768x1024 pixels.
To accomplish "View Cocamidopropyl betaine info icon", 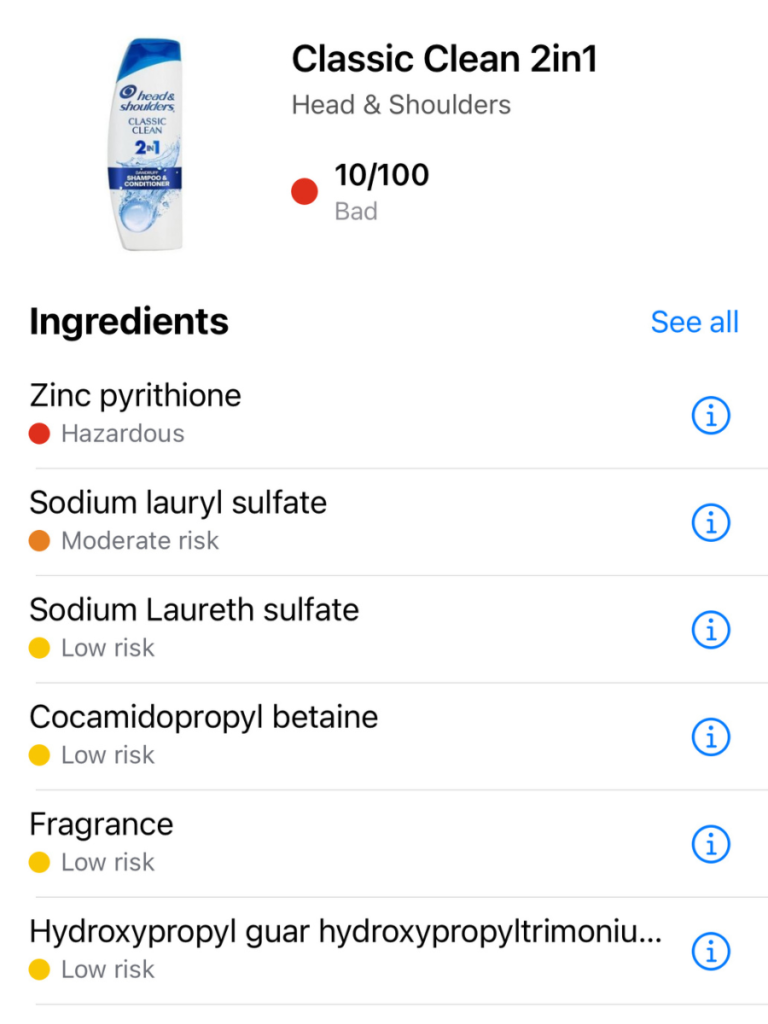I will click(711, 737).
